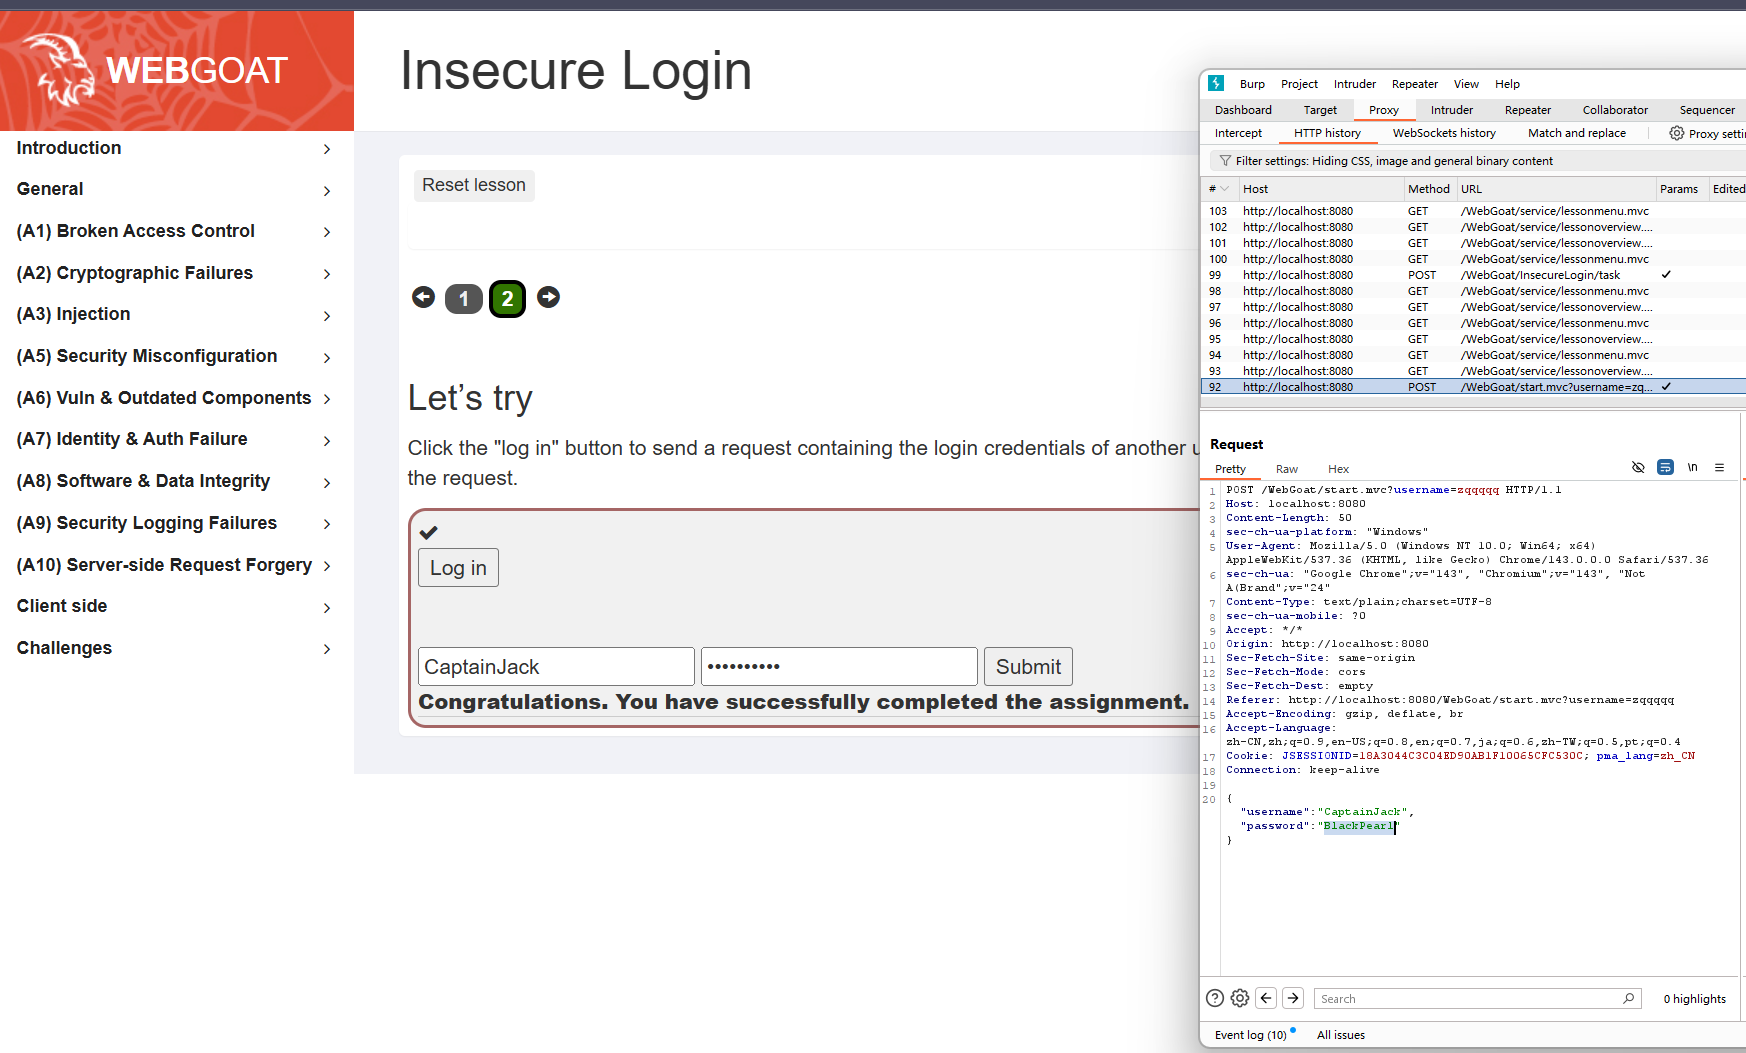This screenshot has height=1053, width=1746.
Task: Toggle line wrap button in request editor
Action: 1665,468
